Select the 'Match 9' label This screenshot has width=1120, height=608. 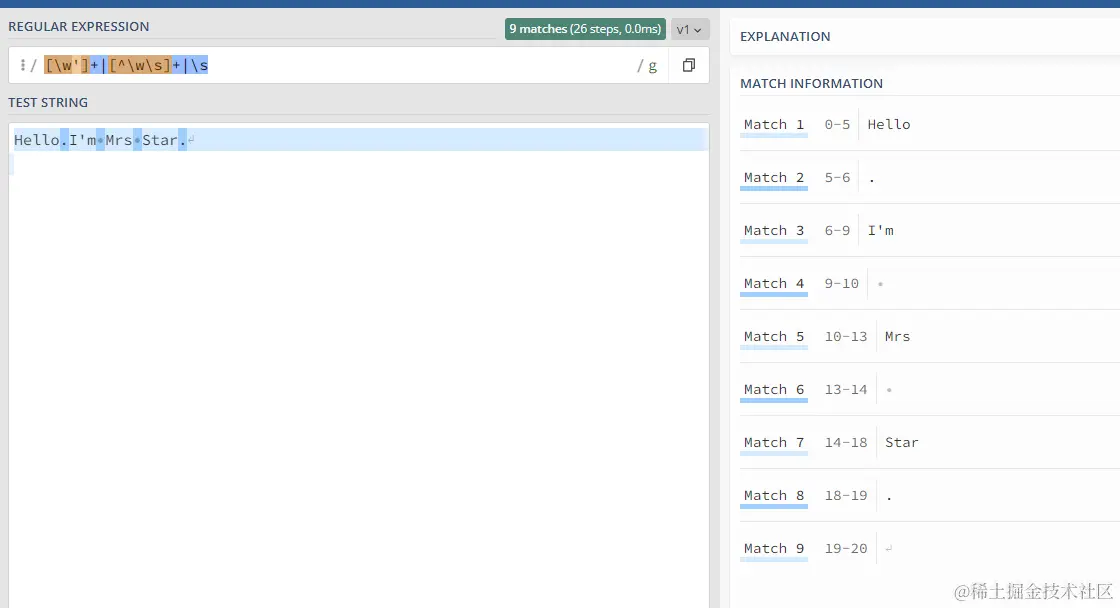point(774,548)
